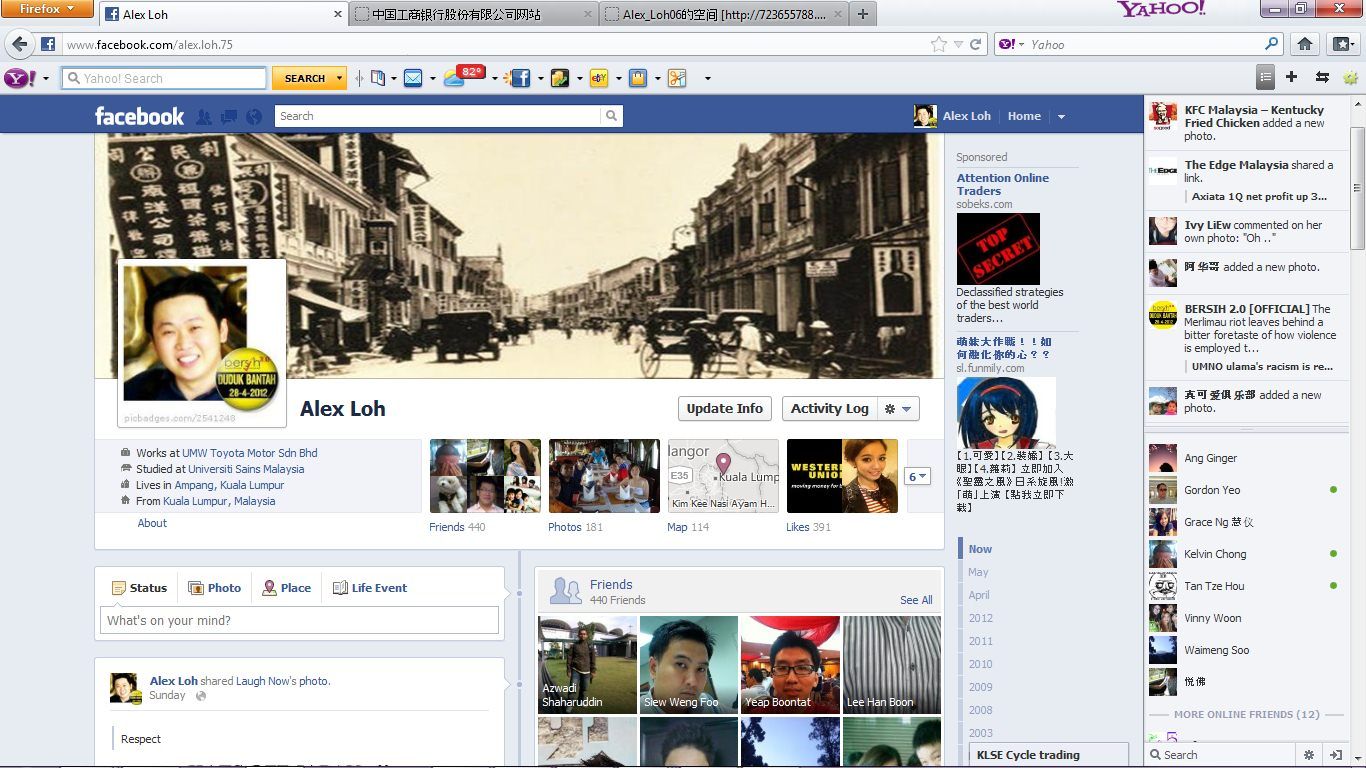Jump to 2012 on timeline
This screenshot has width=1366, height=768.
click(981, 618)
